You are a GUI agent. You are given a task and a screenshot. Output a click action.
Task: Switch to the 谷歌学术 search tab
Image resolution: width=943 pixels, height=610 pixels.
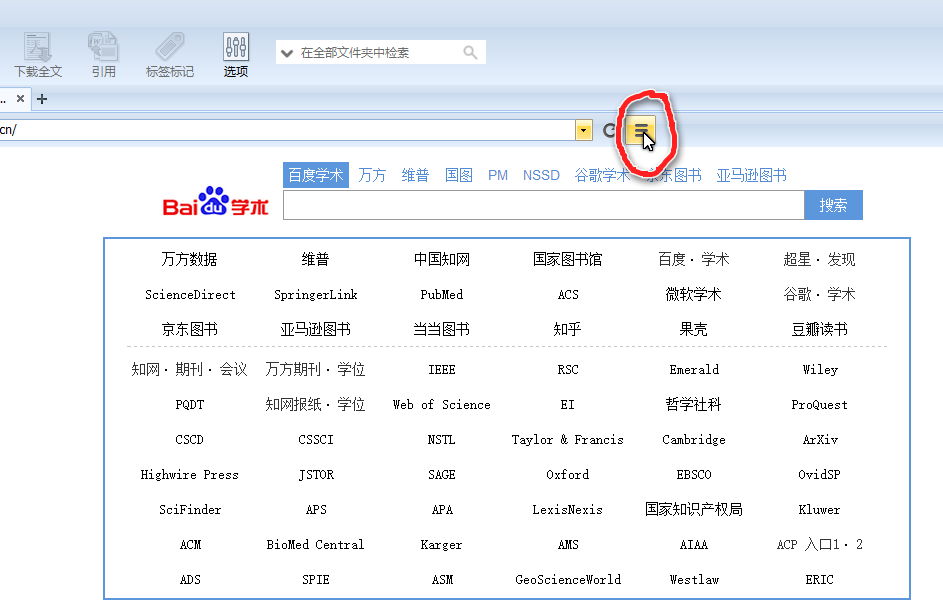point(602,175)
